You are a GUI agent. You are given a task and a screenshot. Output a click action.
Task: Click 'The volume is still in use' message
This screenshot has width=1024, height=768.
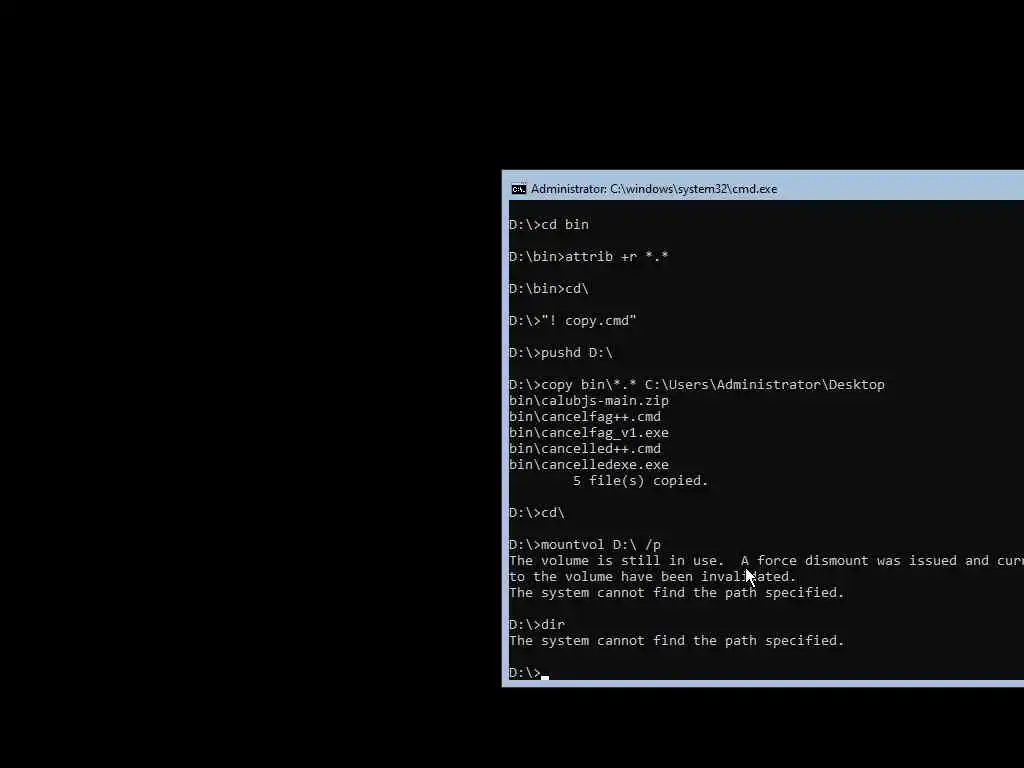click(x=766, y=560)
